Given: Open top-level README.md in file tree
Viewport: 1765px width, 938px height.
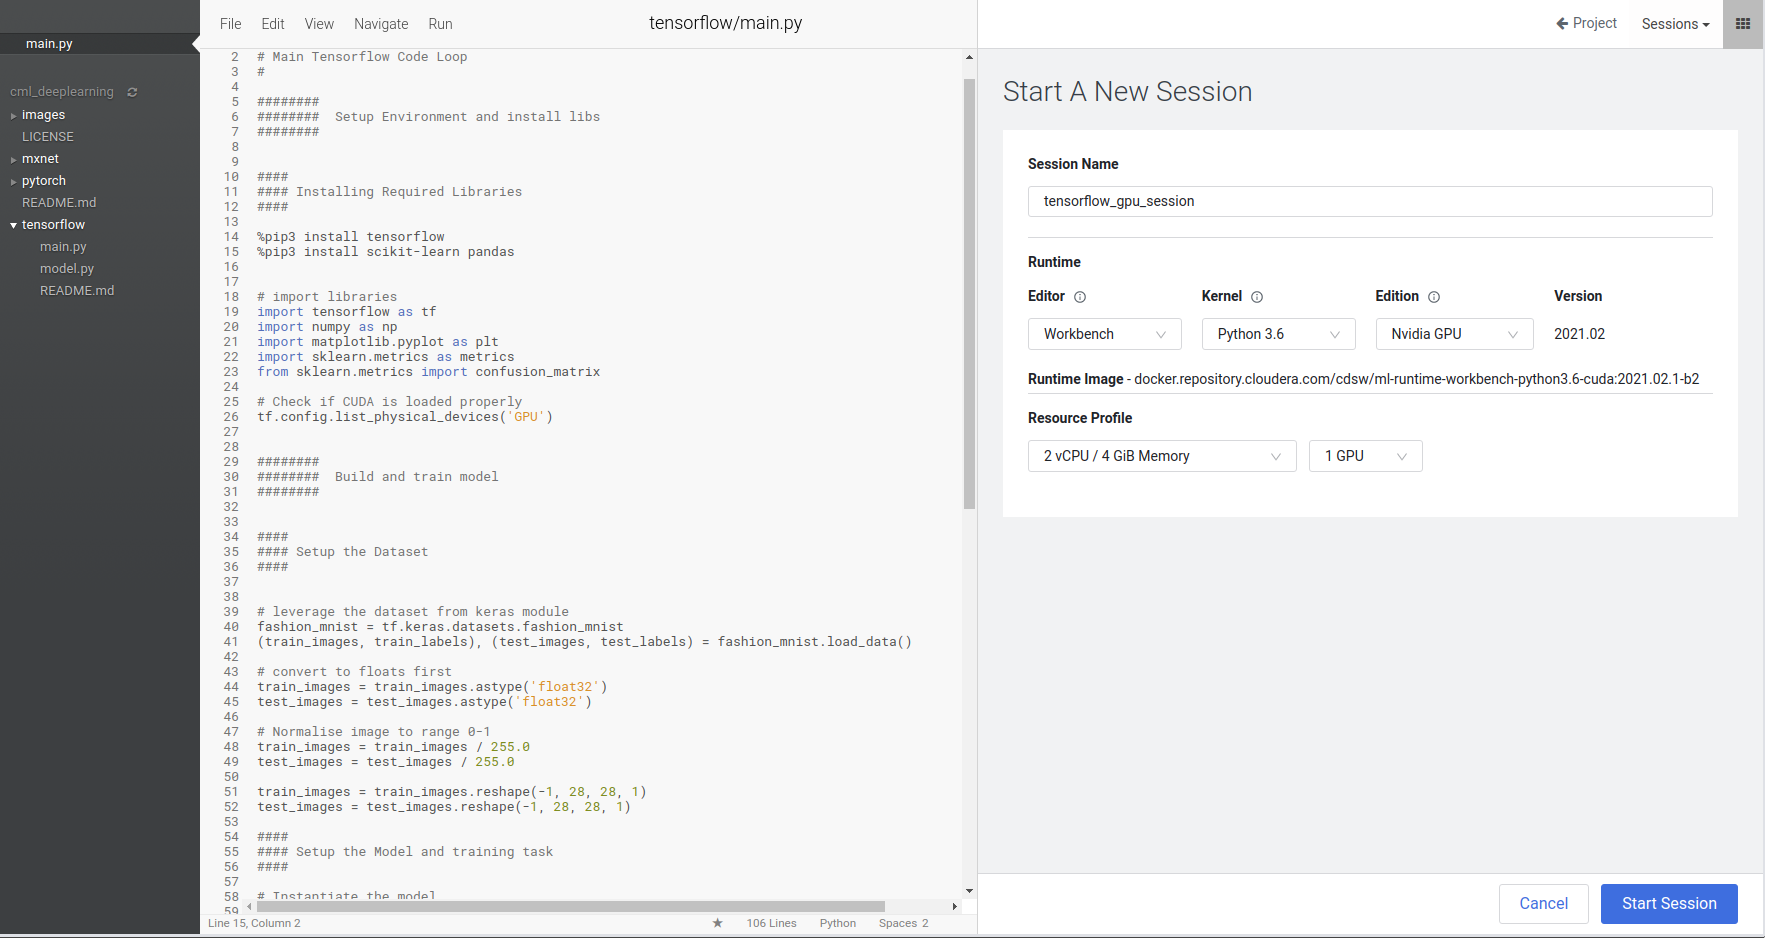Looking at the screenshot, I should coord(59,203).
